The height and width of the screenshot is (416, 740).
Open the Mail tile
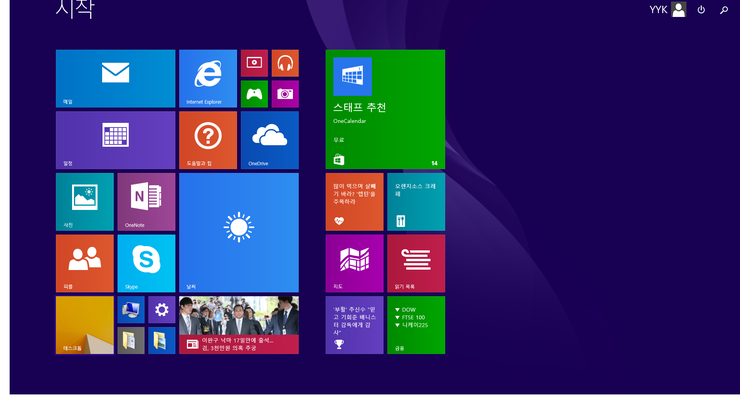click(x=116, y=79)
